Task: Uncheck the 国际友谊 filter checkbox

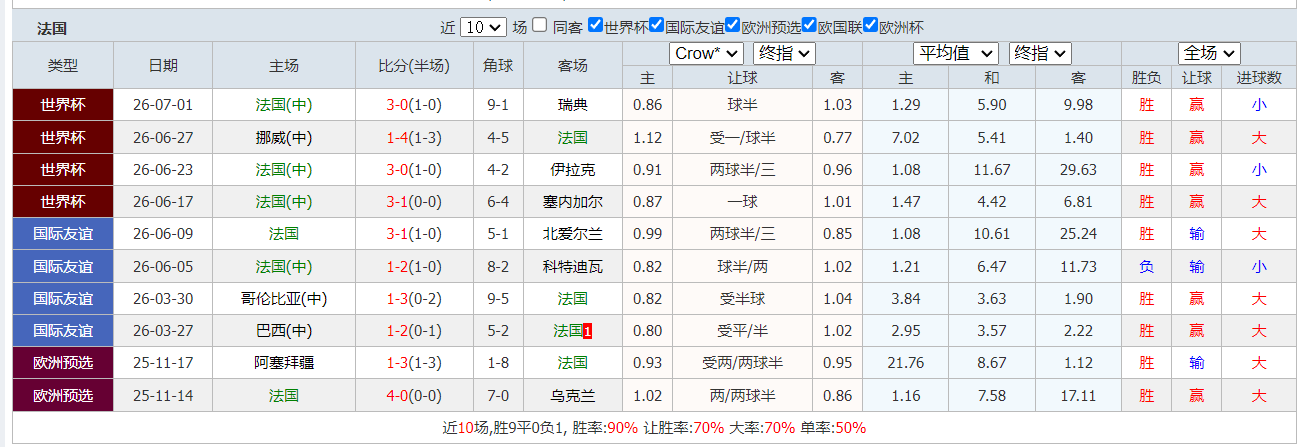Action: [656, 26]
